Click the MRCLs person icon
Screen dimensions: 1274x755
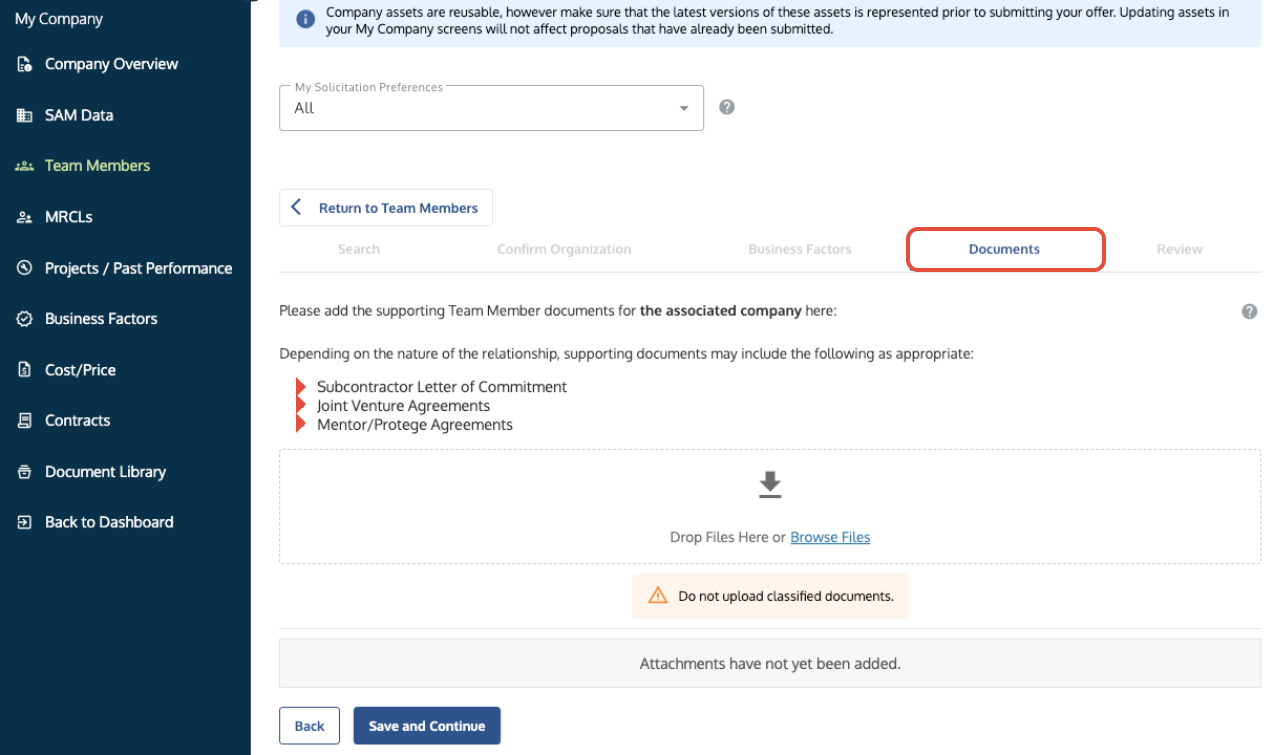coord(25,217)
